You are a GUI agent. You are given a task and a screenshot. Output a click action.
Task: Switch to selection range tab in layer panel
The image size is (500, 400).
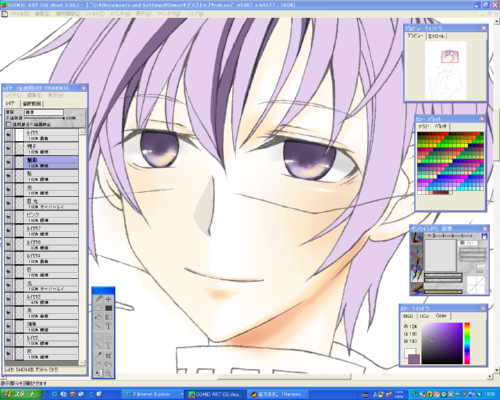[32, 104]
